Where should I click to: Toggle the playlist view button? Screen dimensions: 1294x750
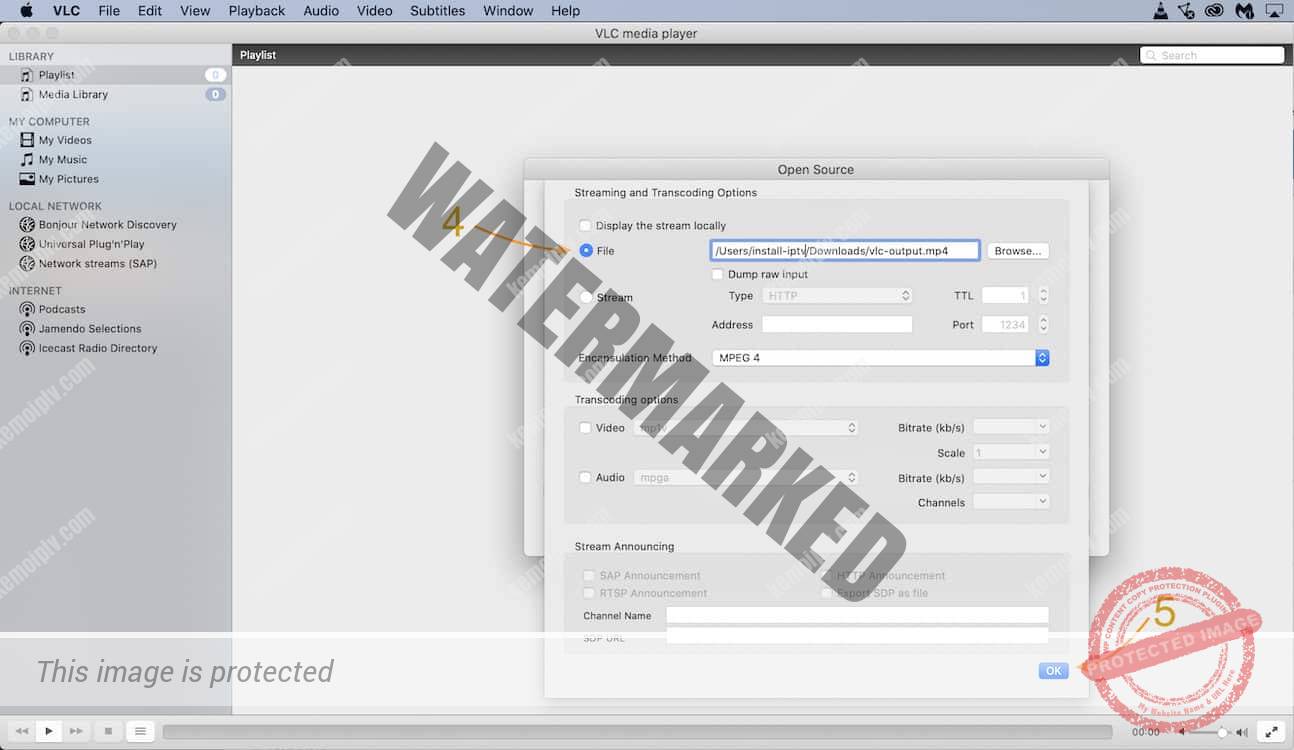140,732
